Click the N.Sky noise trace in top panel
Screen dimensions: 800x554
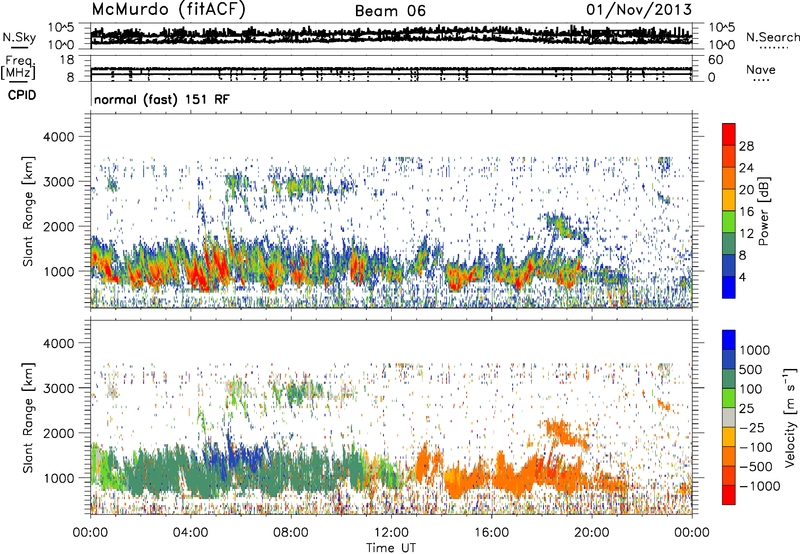tap(391, 36)
